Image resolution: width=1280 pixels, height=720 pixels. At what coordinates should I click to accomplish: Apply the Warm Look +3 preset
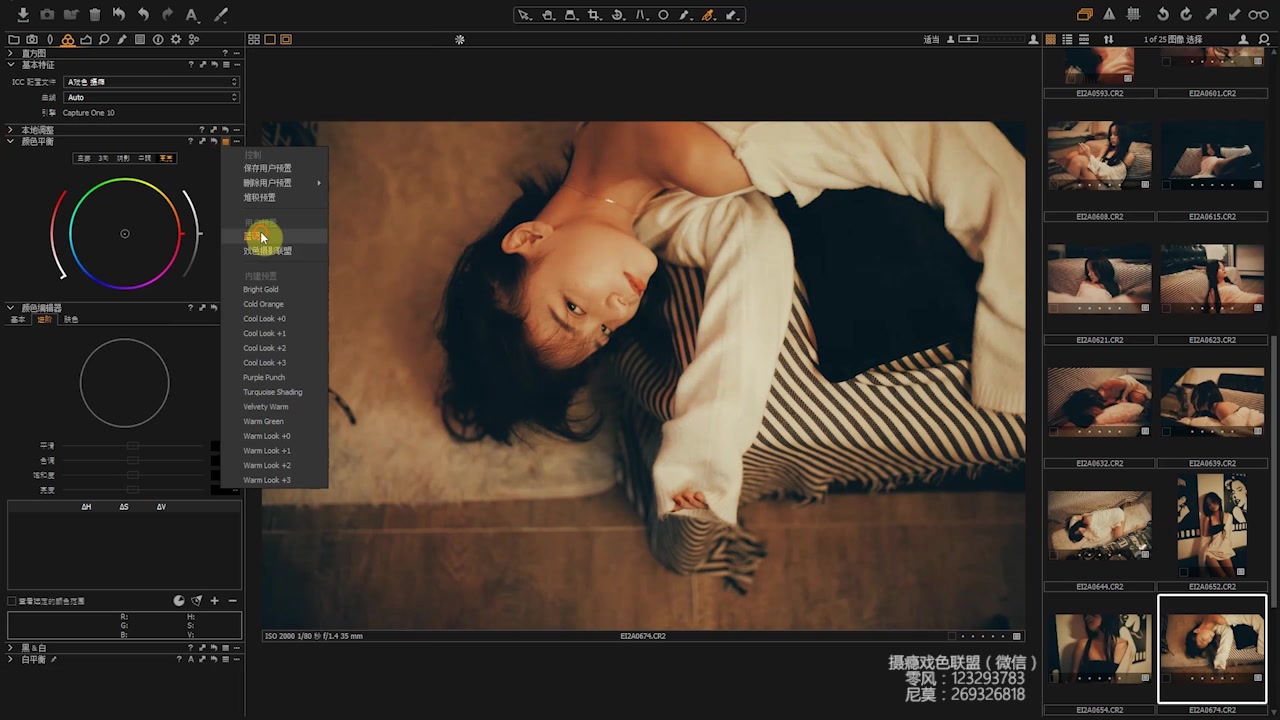[267, 480]
